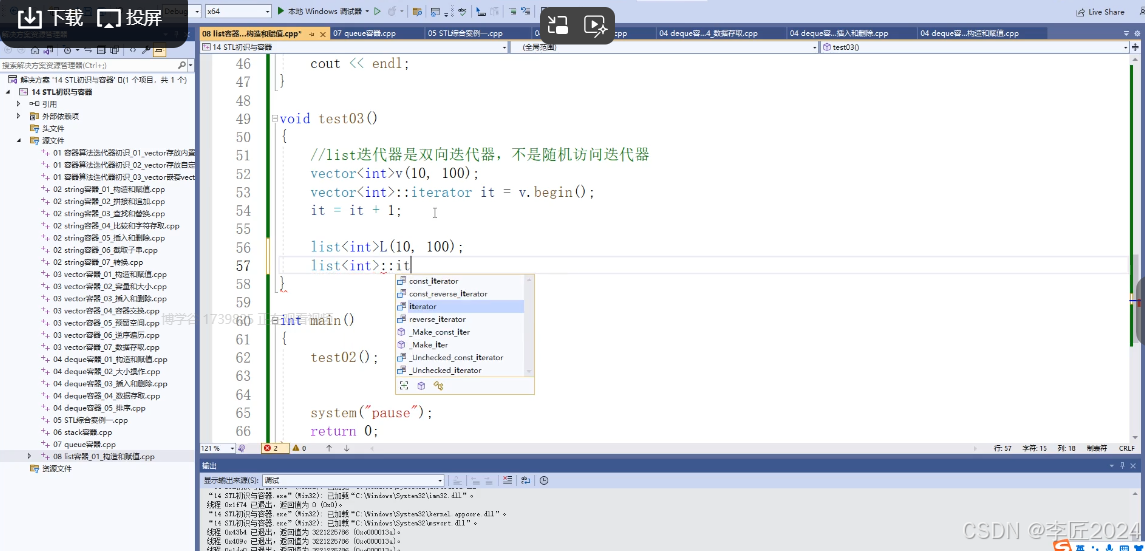Click the properties wrench icon

pyautogui.click(x=147, y=50)
